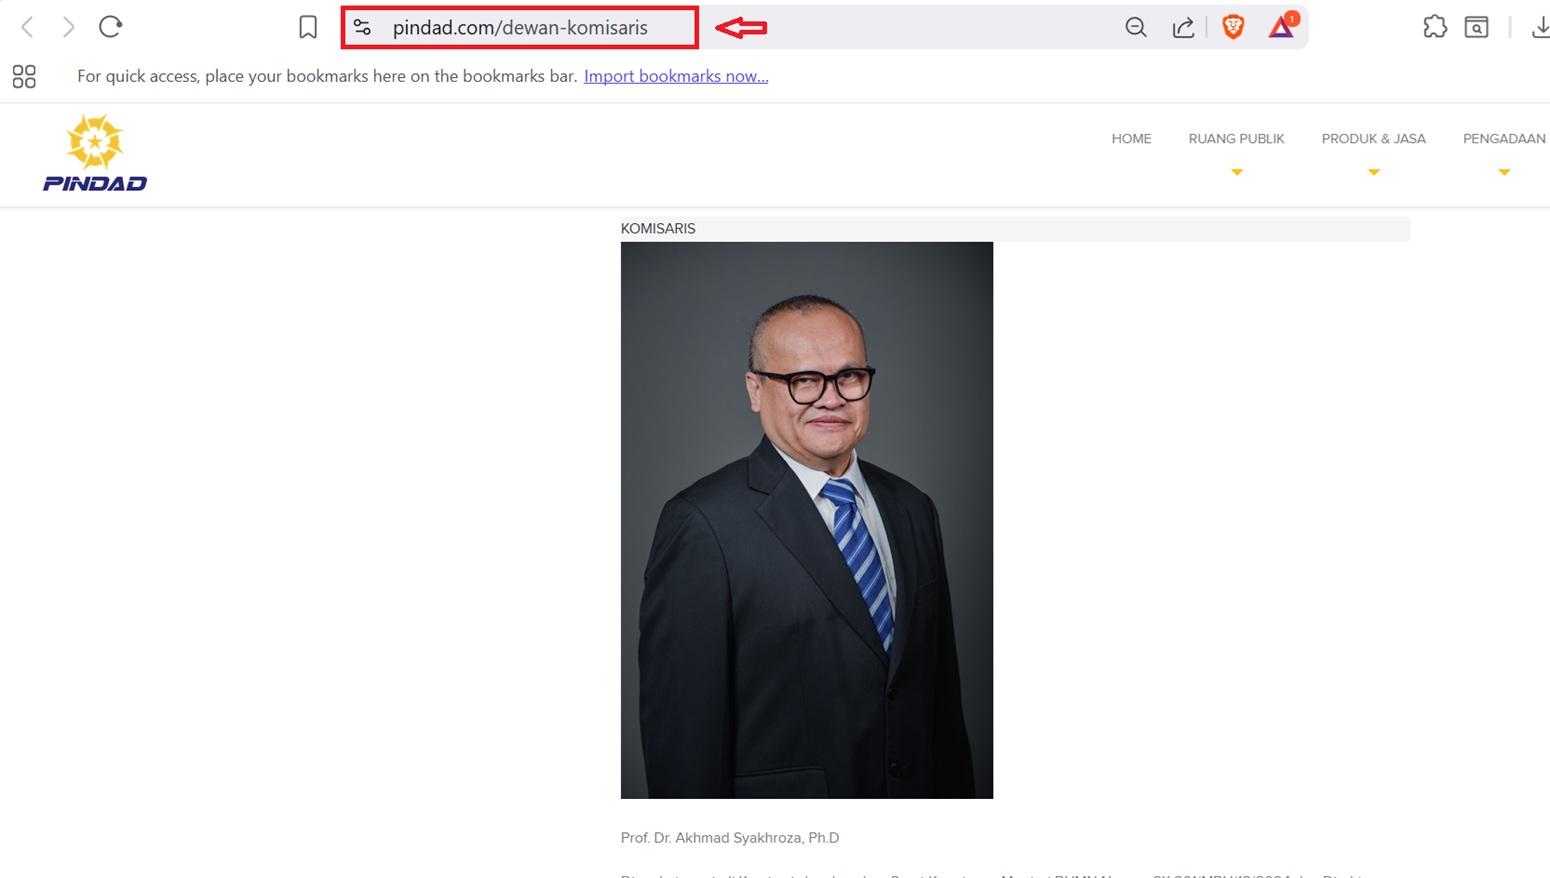The height and width of the screenshot is (878, 1550).
Task: Open the PRODUK & JASA menu
Action: click(x=1373, y=139)
